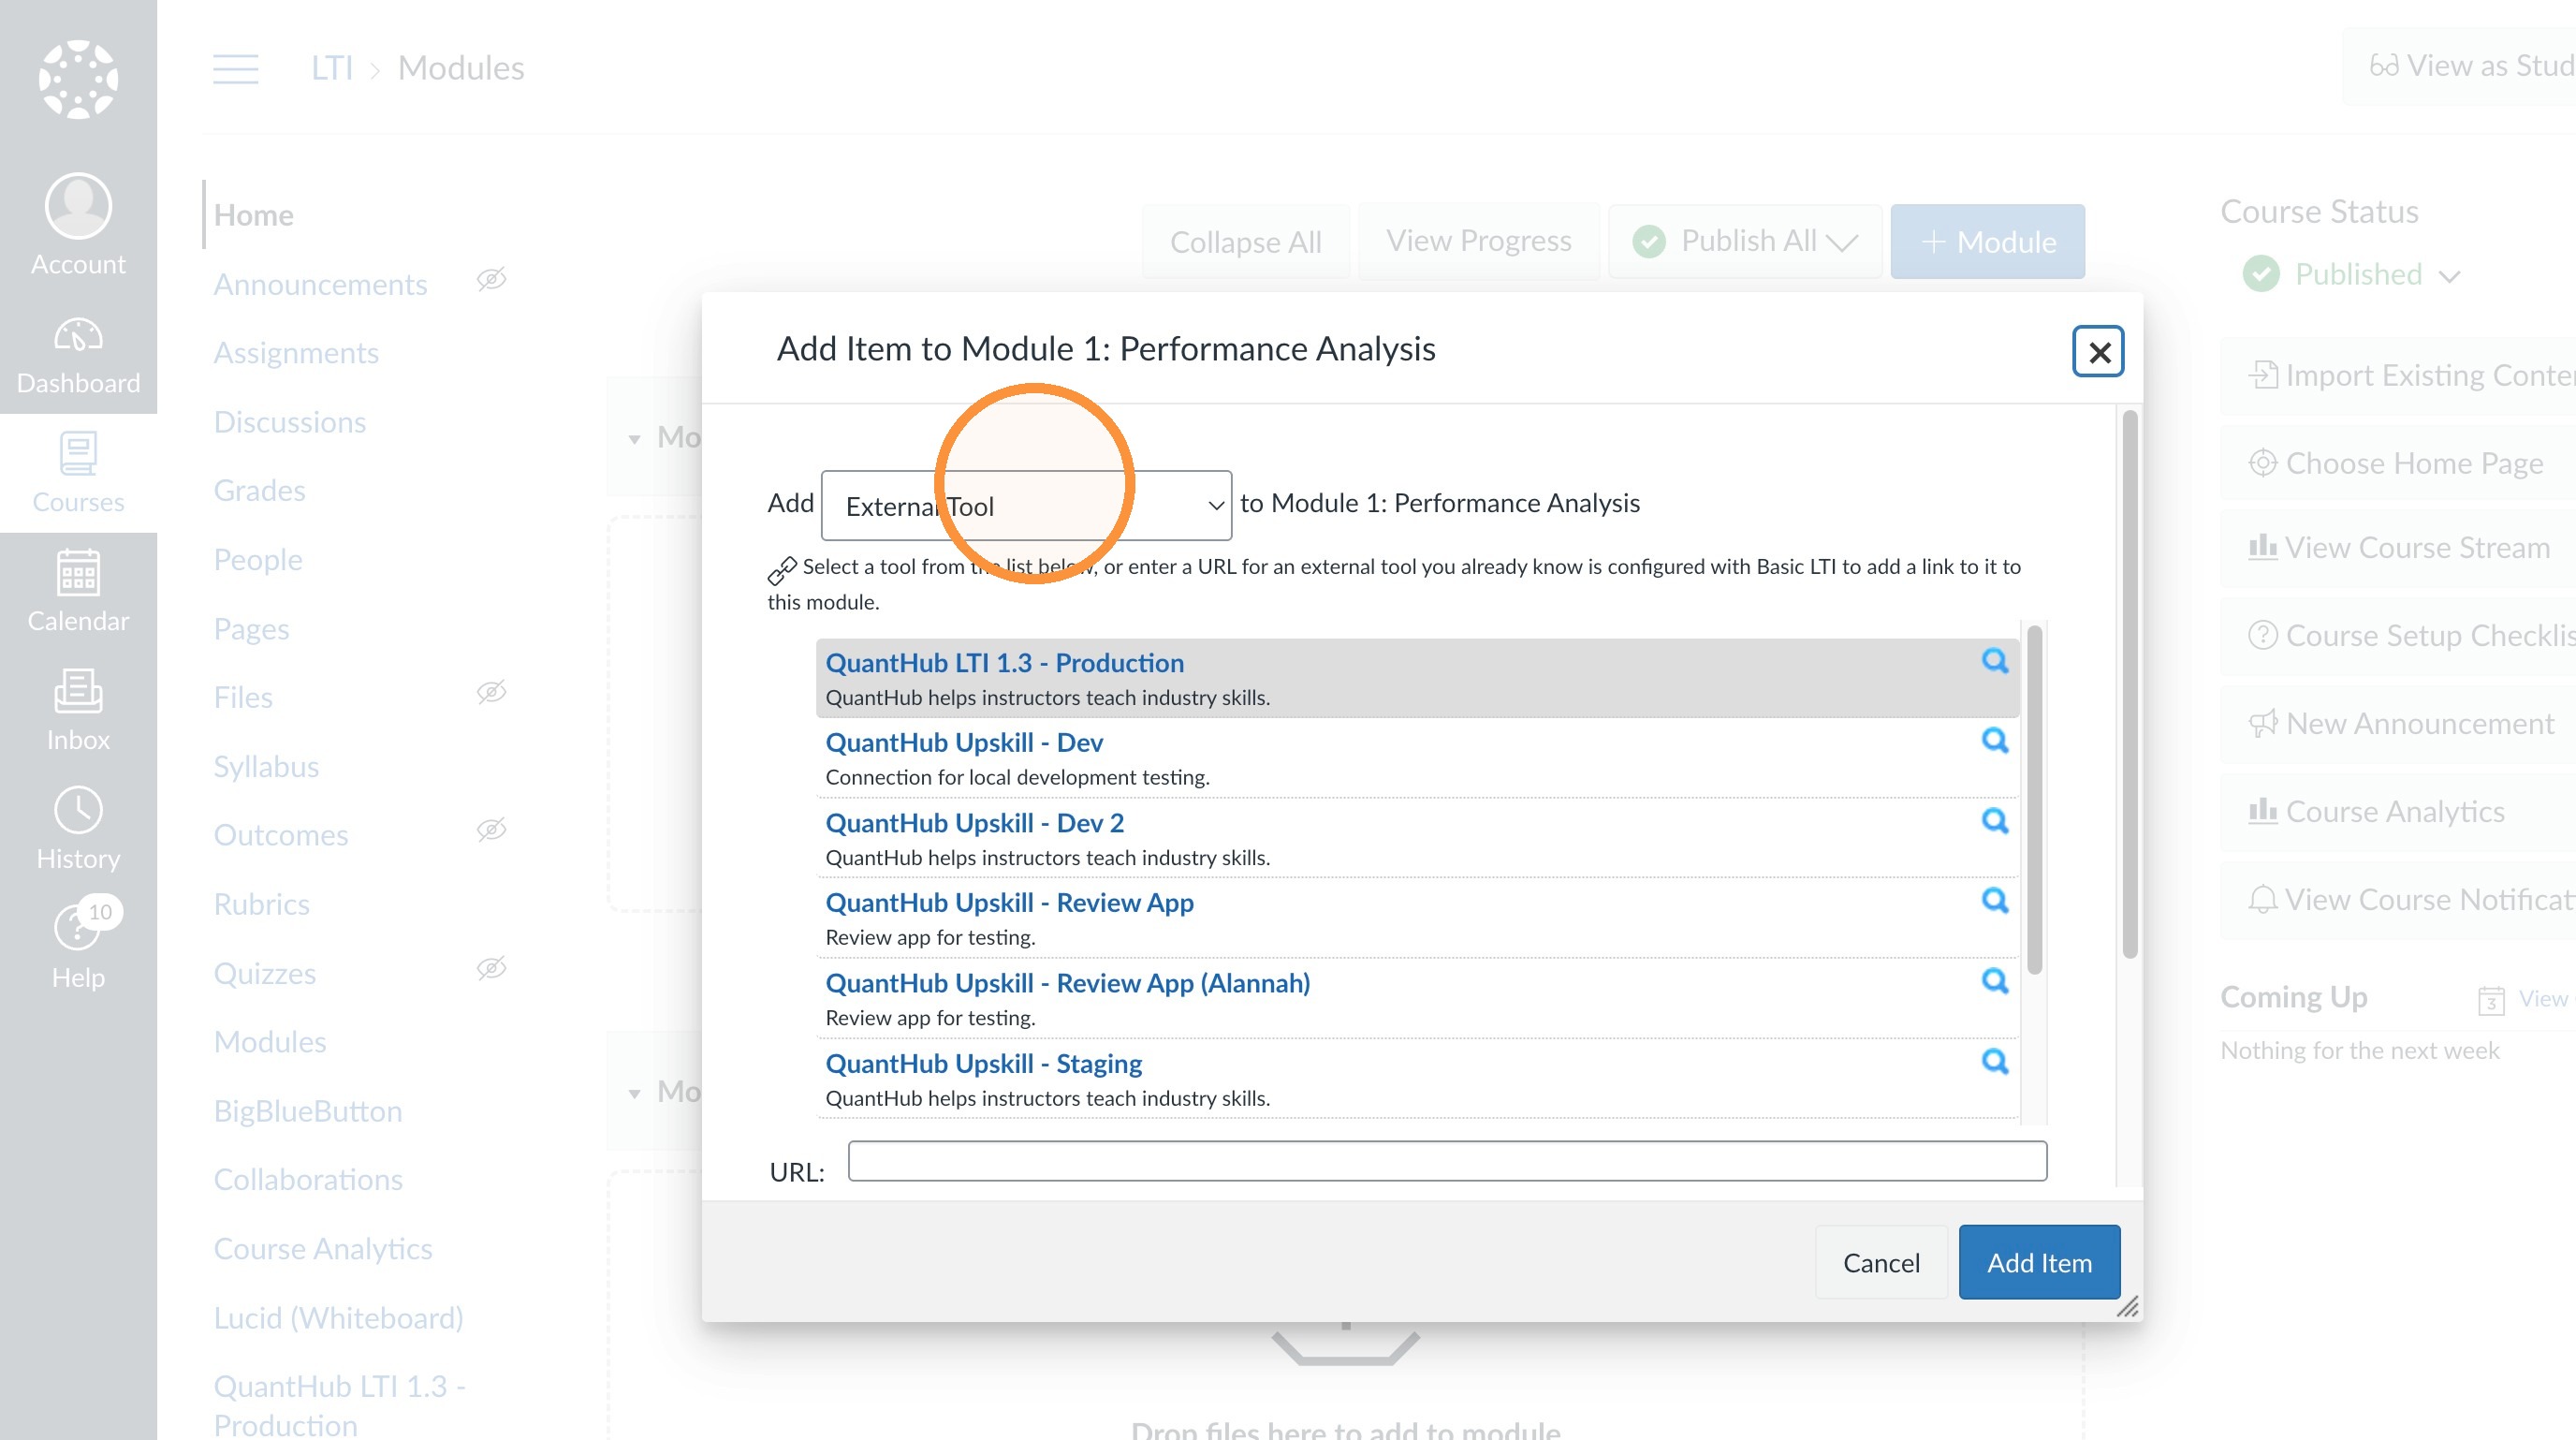Open Pages in course navigation
2576x1440 pixels.
[x=251, y=629]
